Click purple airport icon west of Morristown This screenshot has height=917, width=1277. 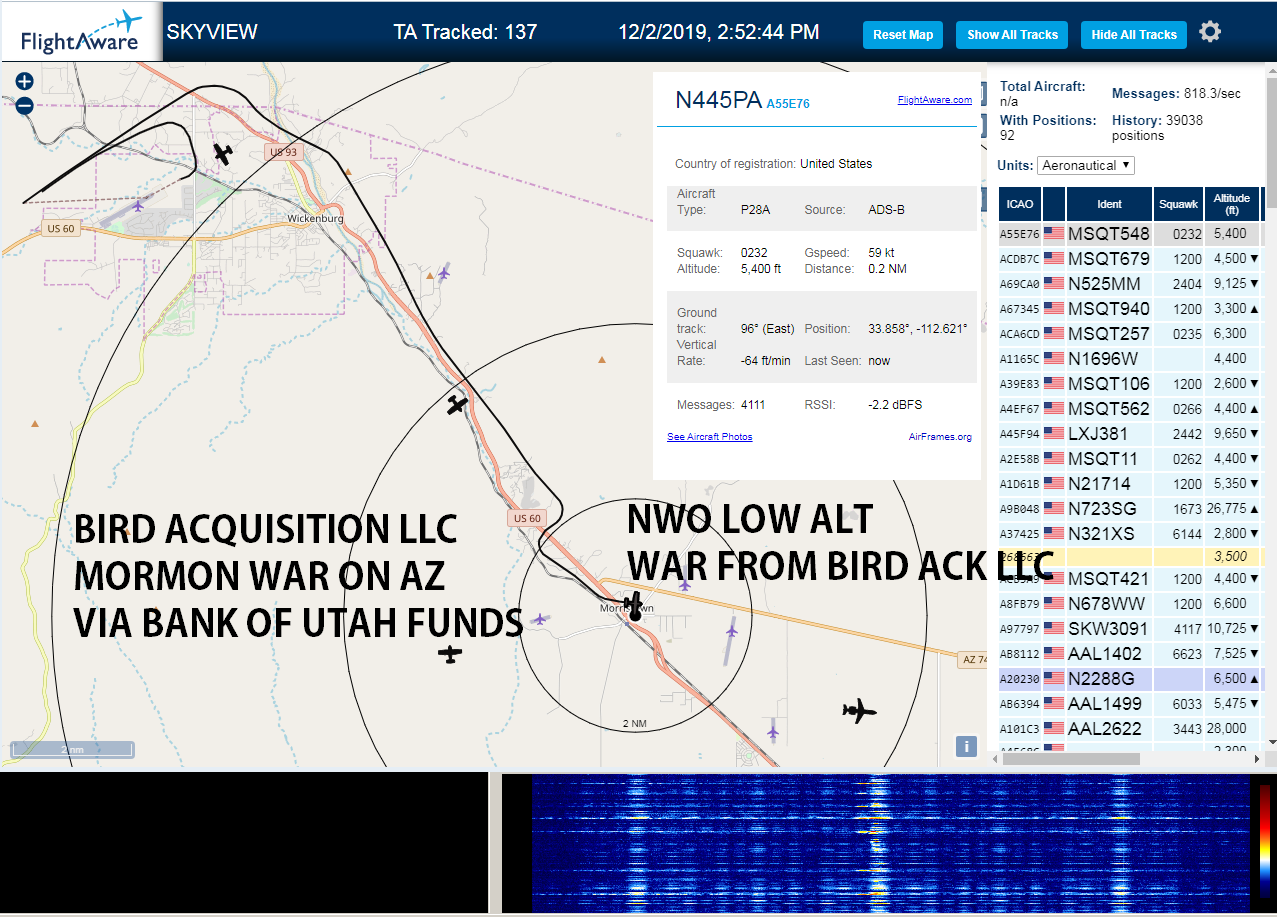(x=541, y=620)
